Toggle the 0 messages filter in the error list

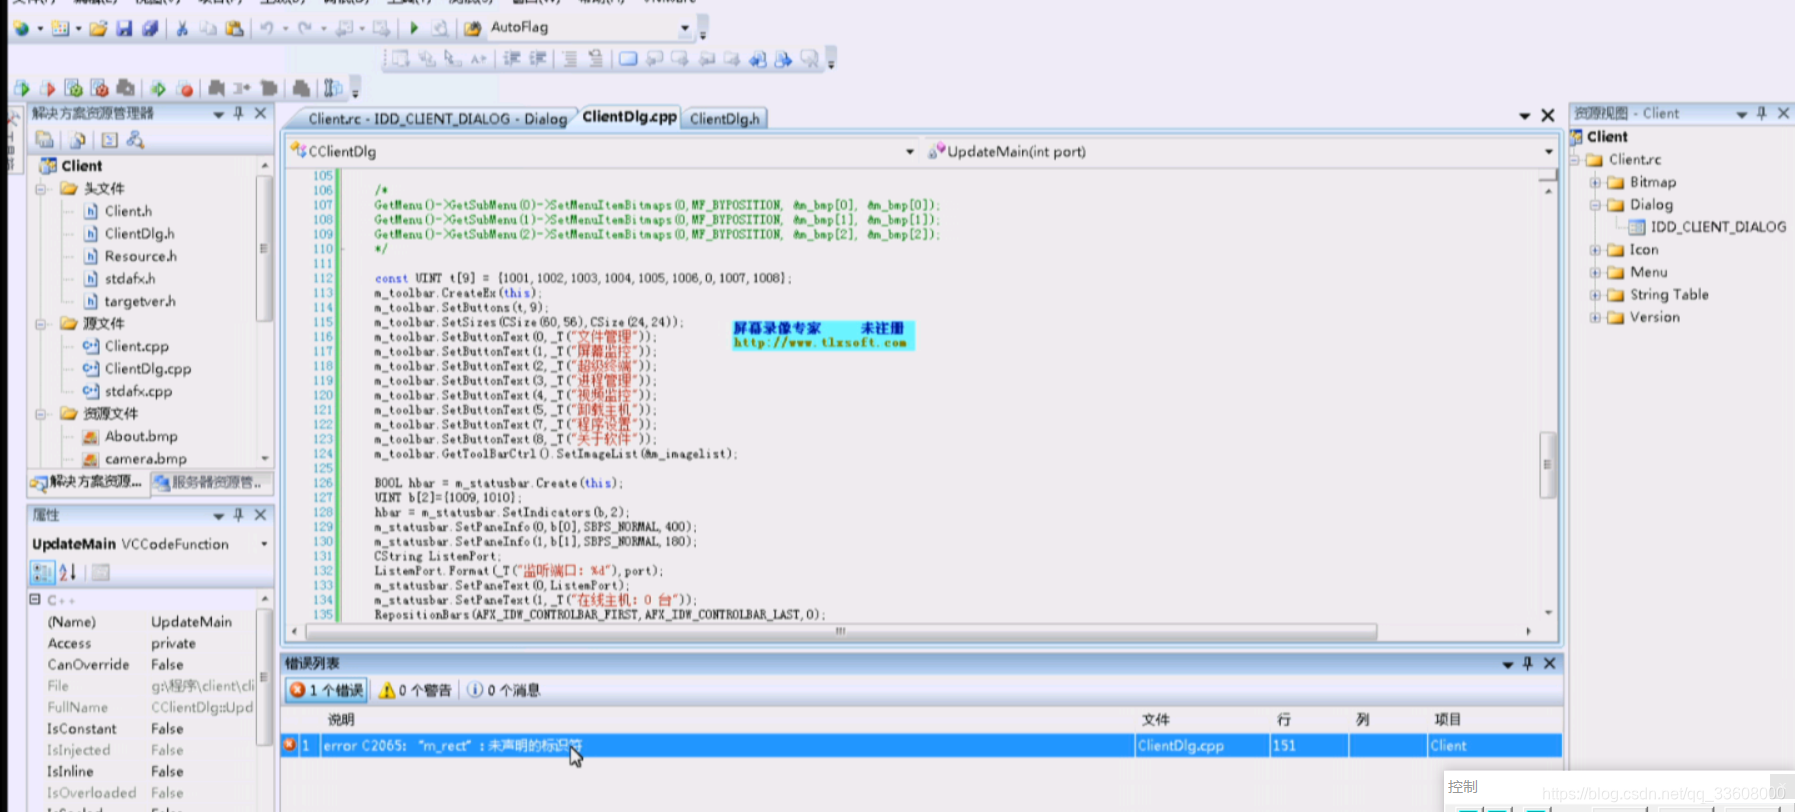(503, 690)
